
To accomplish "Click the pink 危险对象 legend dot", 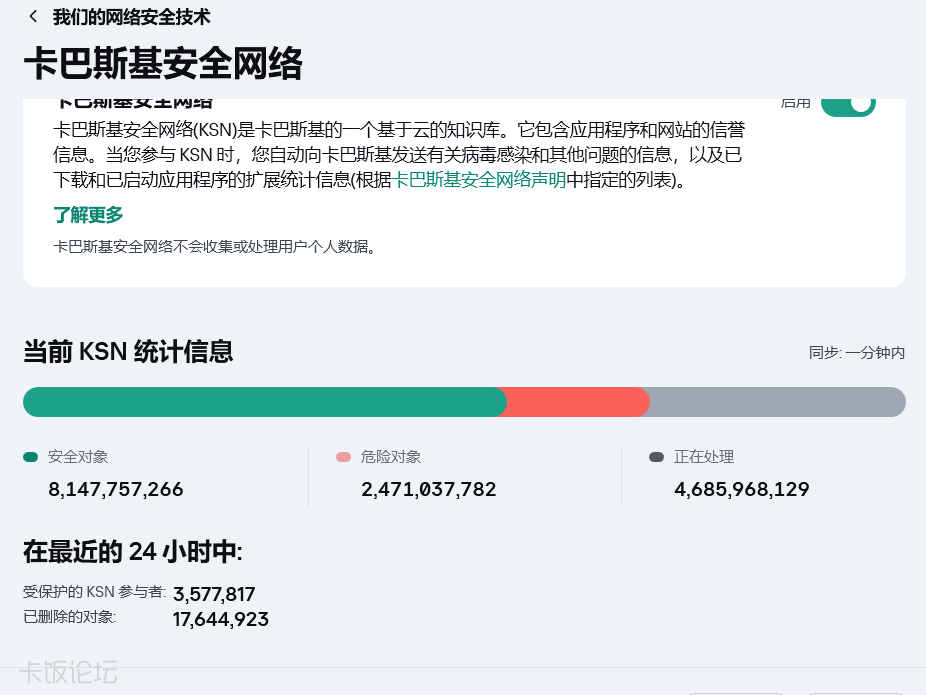I will point(344,457).
